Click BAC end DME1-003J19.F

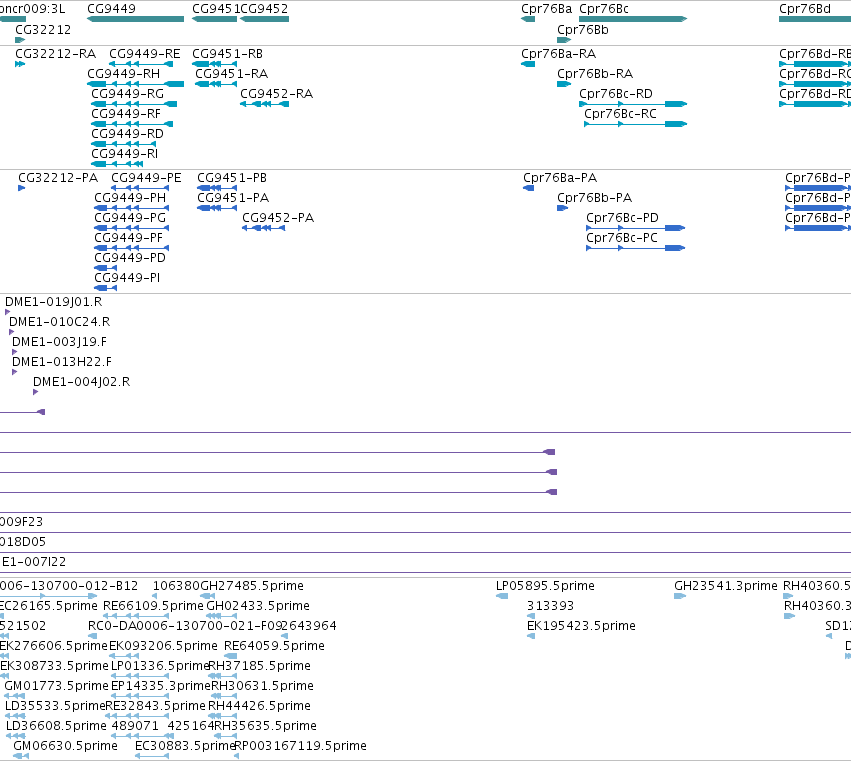point(59,343)
